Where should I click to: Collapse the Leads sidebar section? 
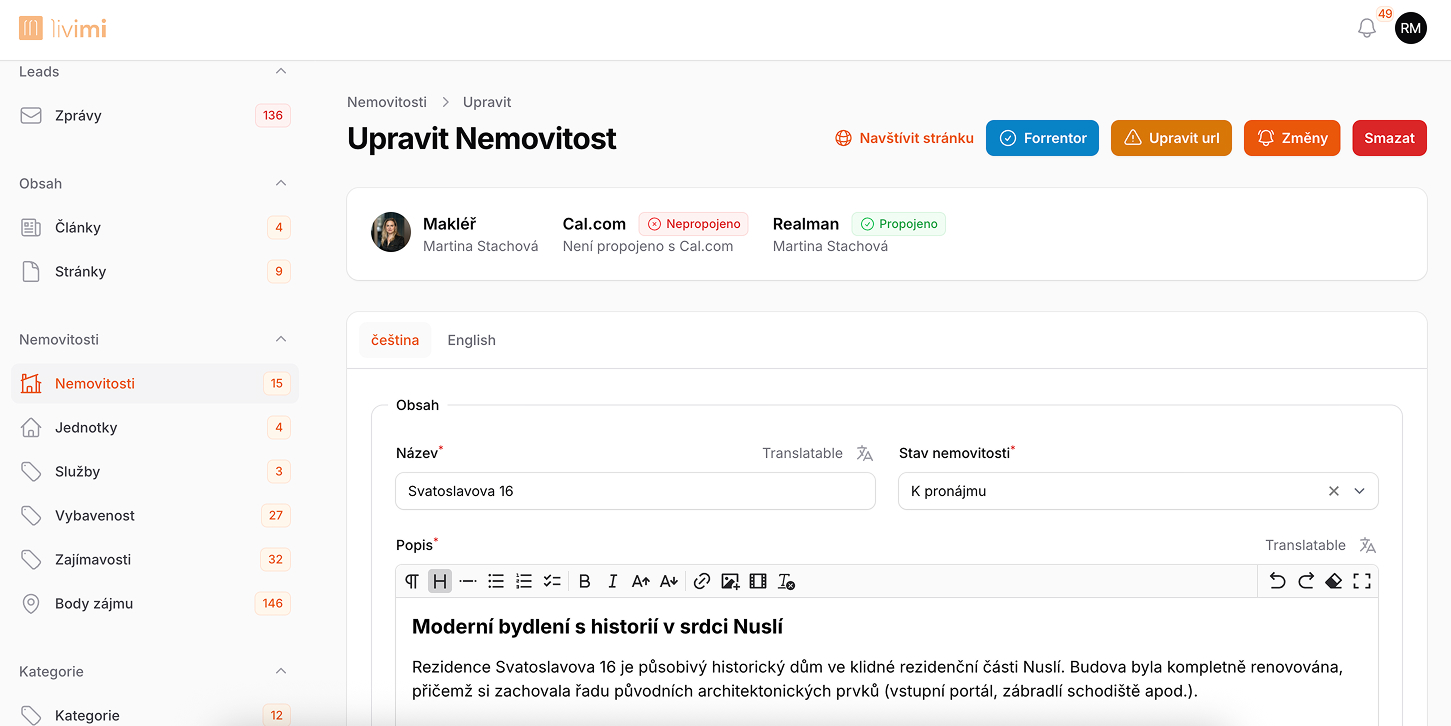click(281, 71)
